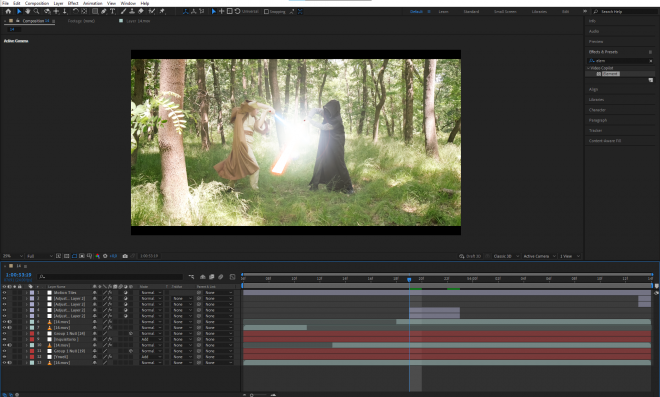The image size is (660, 397).
Task: Select the Clone Stamp tool
Action: click(132, 11)
